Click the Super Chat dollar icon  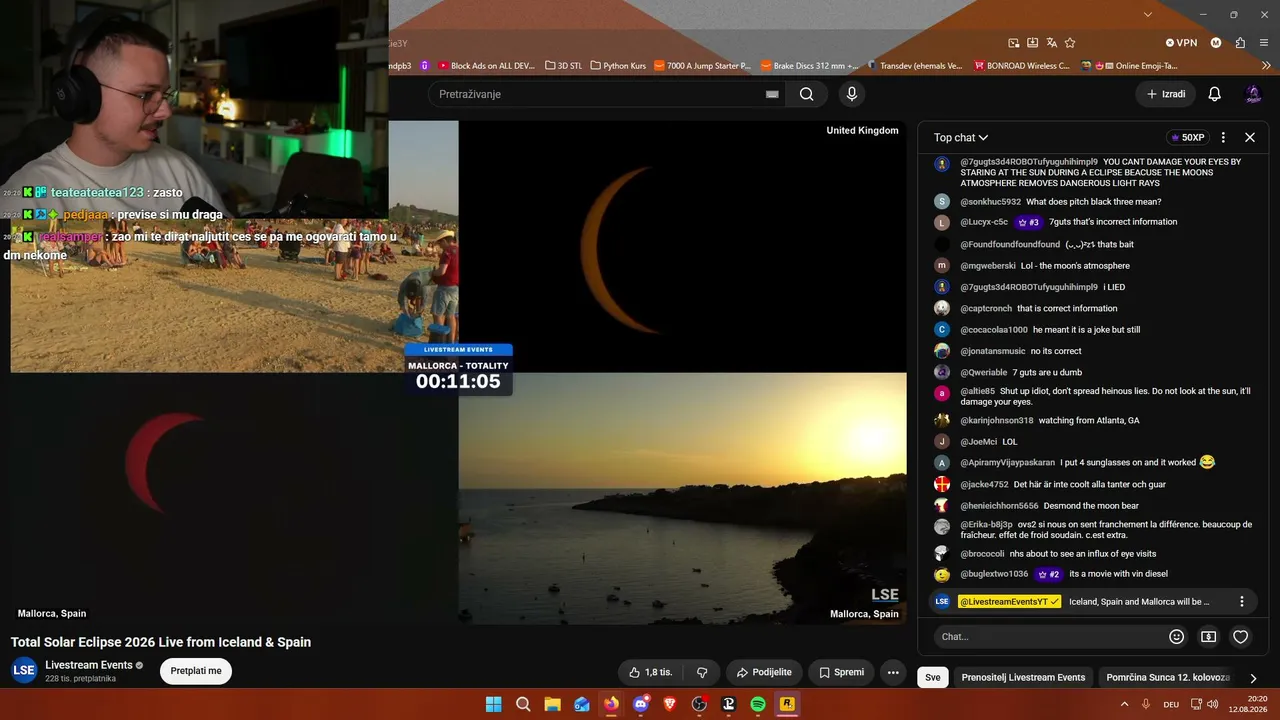tap(1208, 636)
